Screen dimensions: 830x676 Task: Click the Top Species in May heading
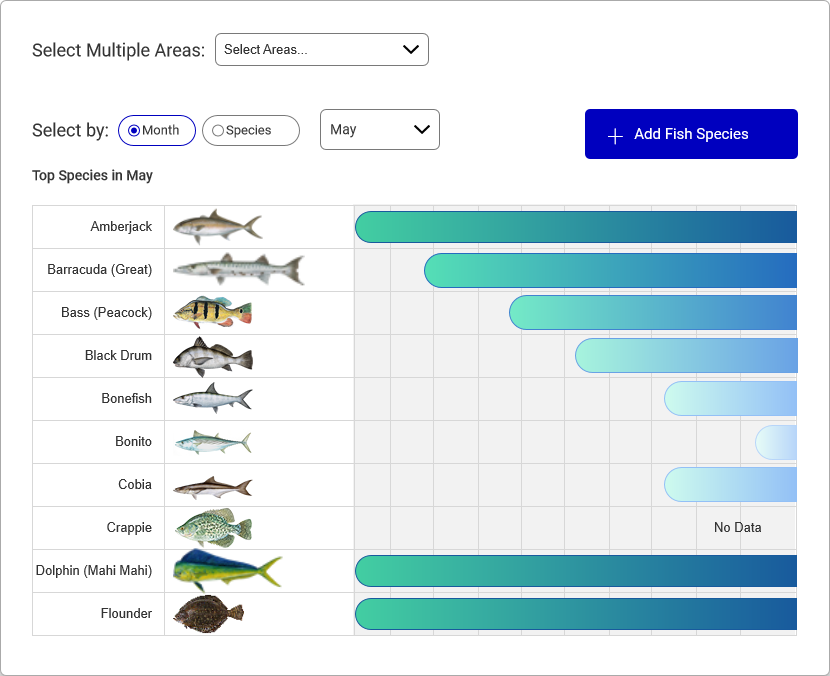91,175
